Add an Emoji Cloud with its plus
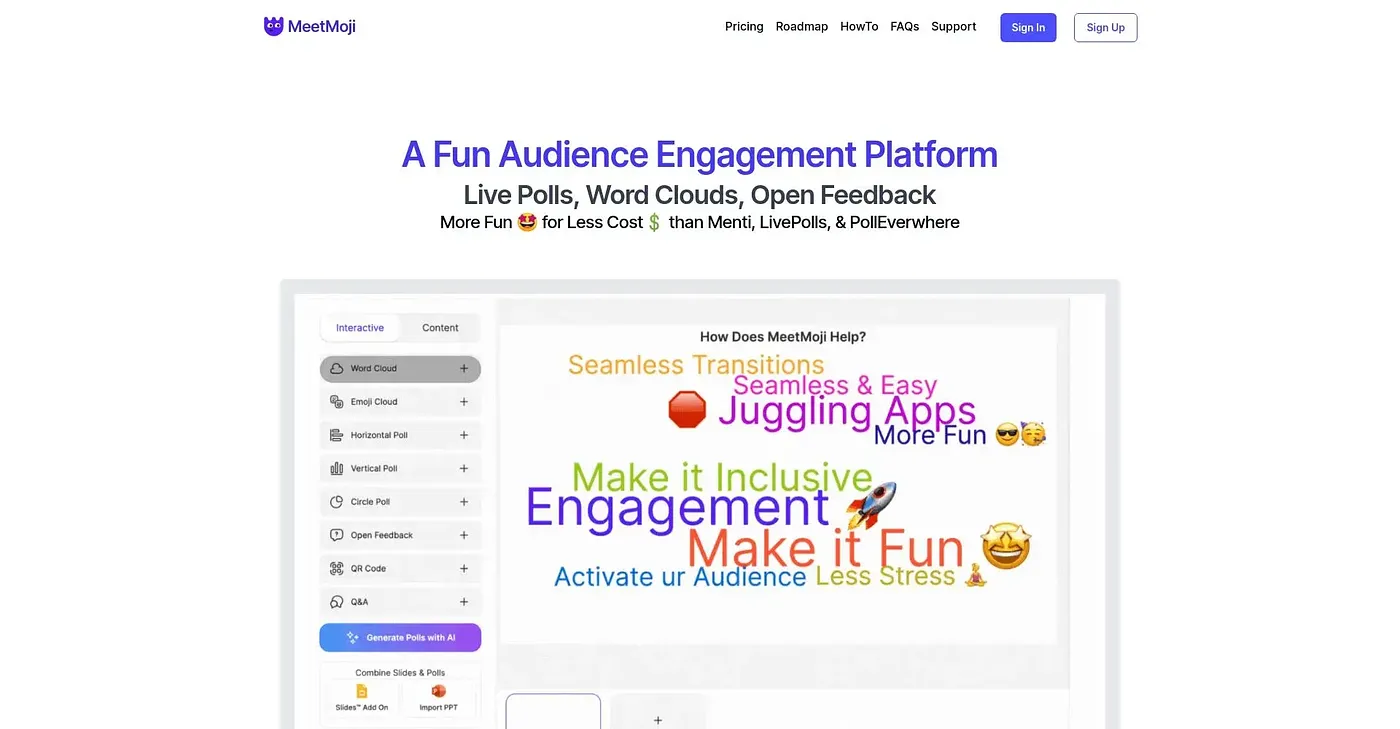The width and height of the screenshot is (1400, 729). (464, 402)
